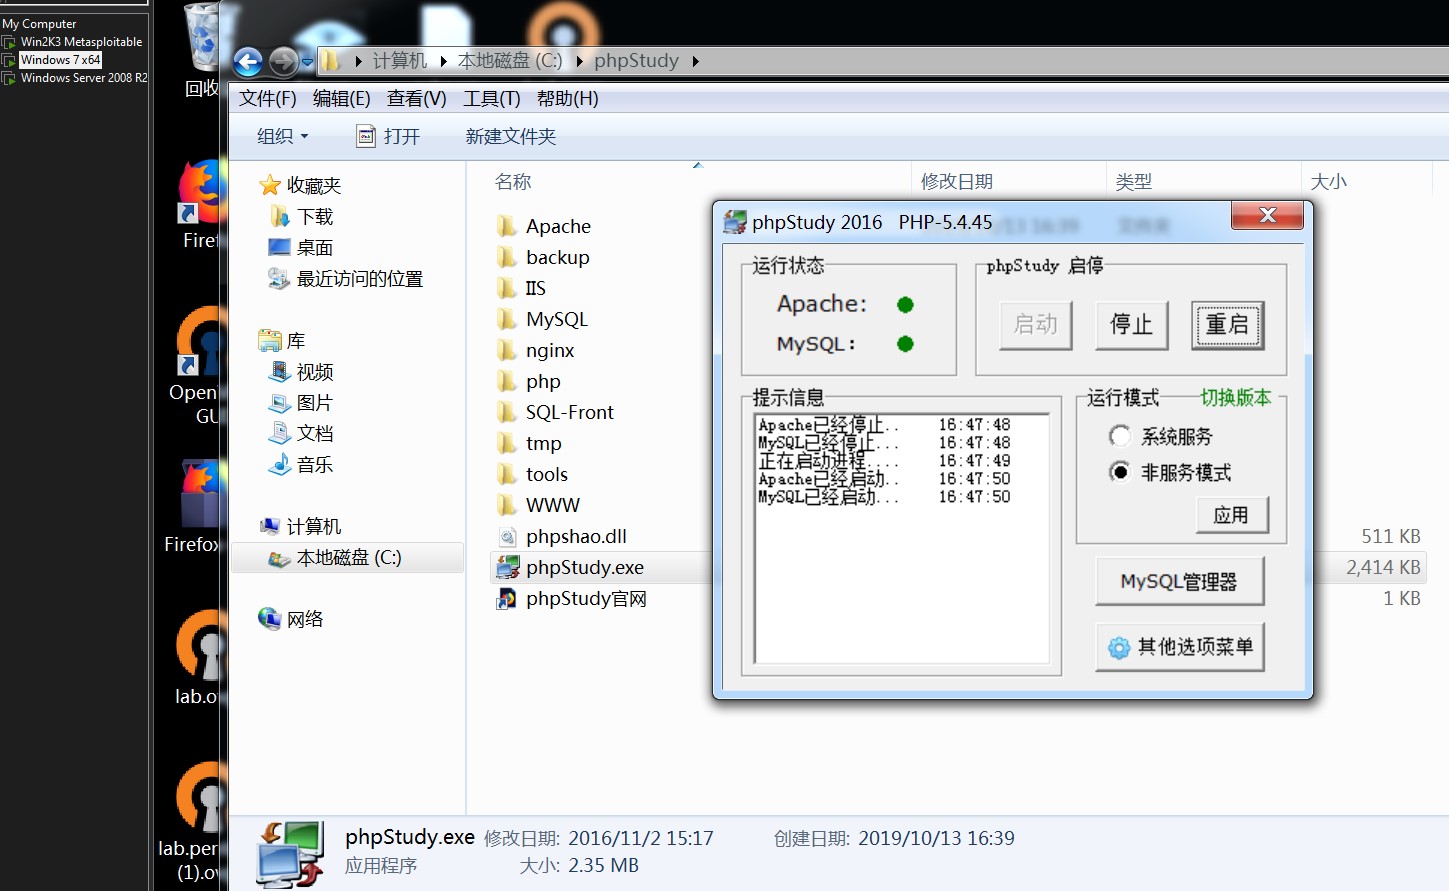This screenshot has width=1449, height=891.
Task: Select the phpStudy官网 shortcut icon
Action: pos(507,598)
